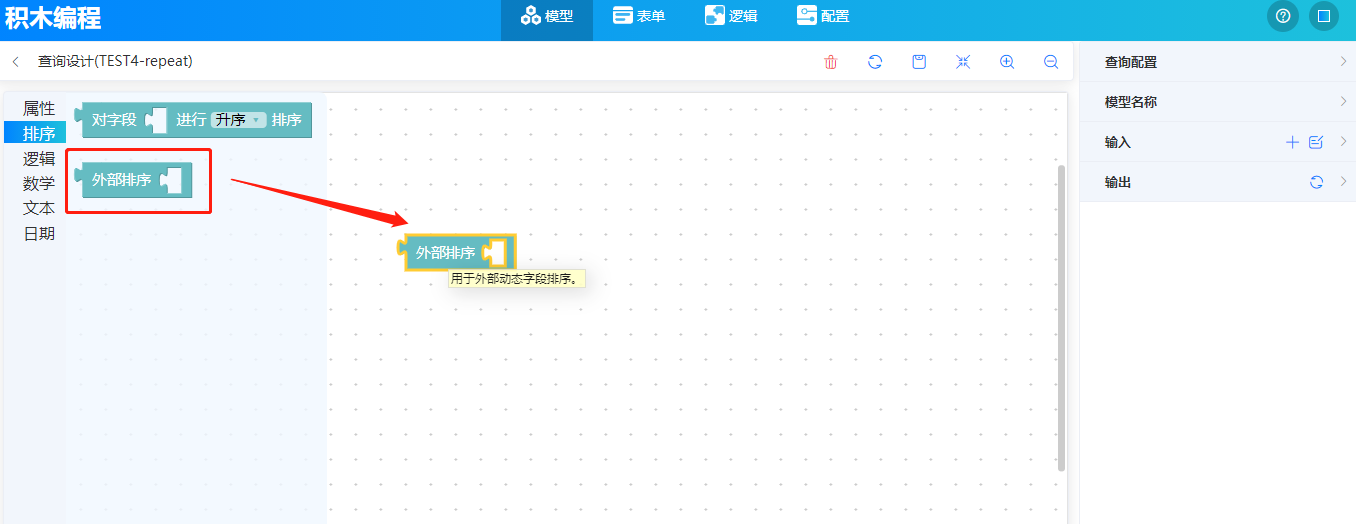Screen dimensions: 1356x524
Task: Save the query design via save icon
Action: (919, 62)
